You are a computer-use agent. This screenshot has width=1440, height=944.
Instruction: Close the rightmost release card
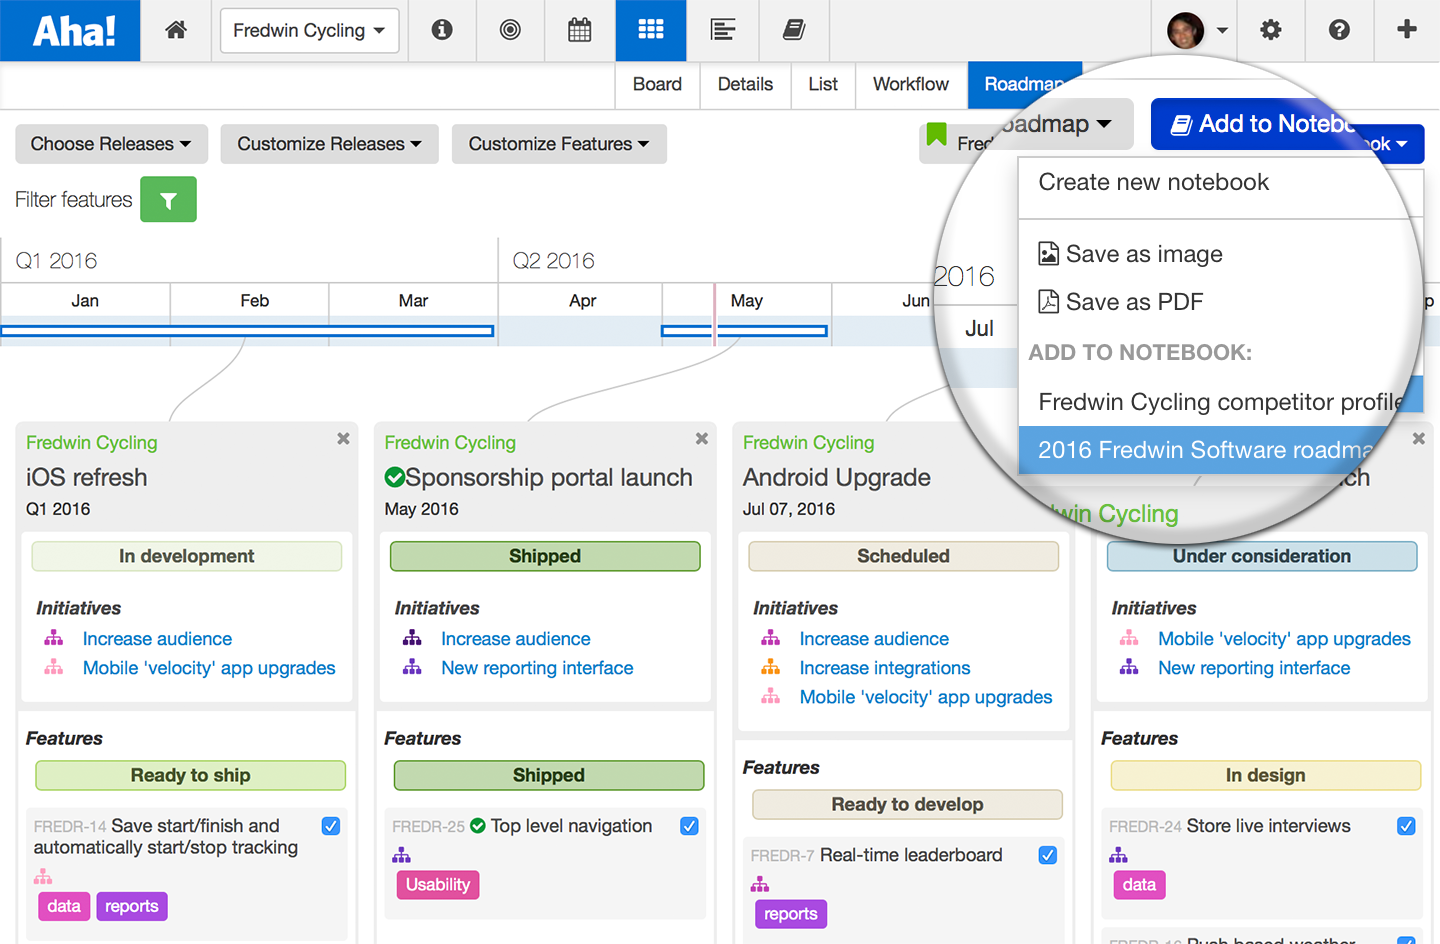click(x=1418, y=439)
